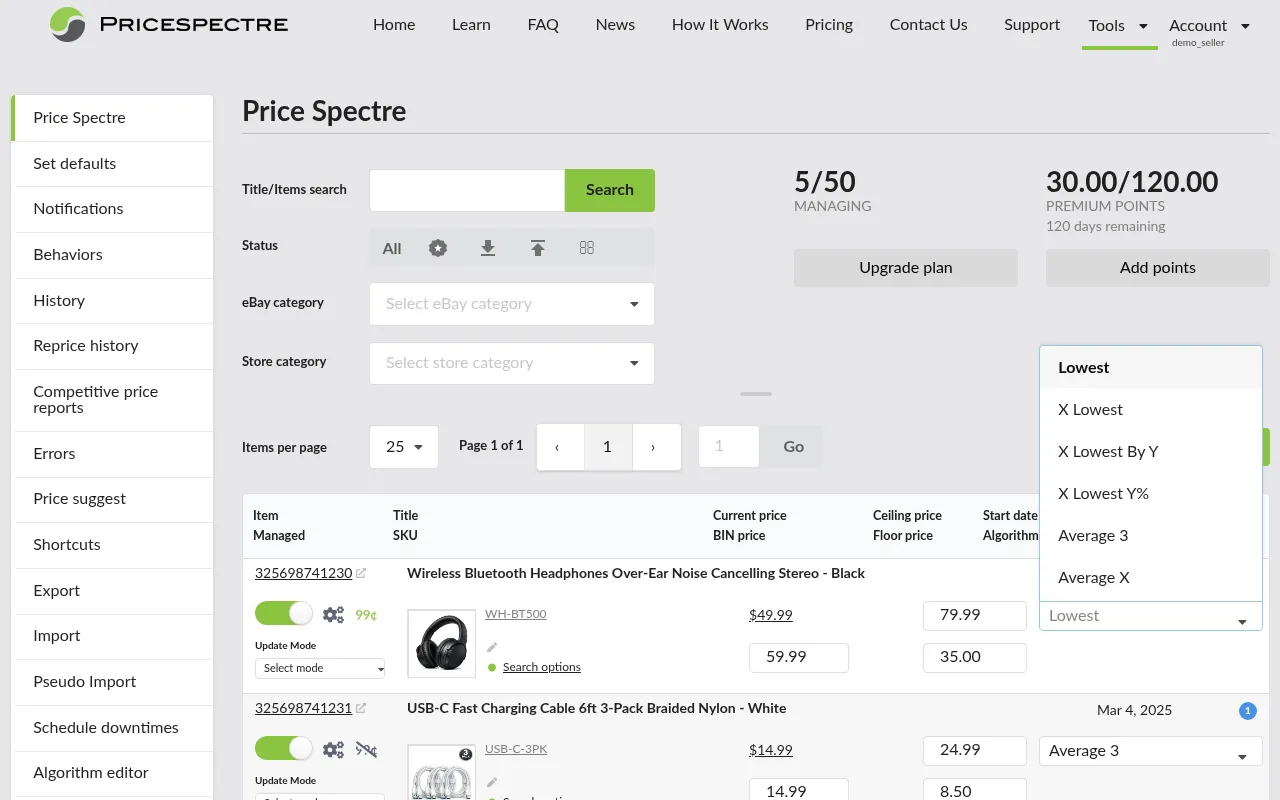Click the crossed-out 99¢ icon on the USB-C item
Viewport: 1280px width, 800px height.
[x=366, y=748]
